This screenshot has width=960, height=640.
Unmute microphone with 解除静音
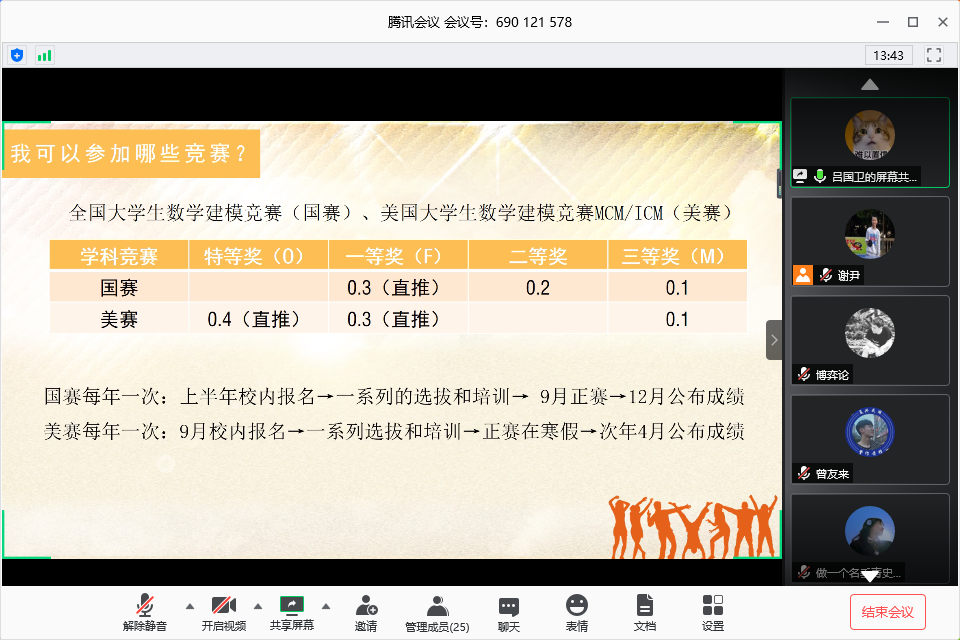(146, 612)
